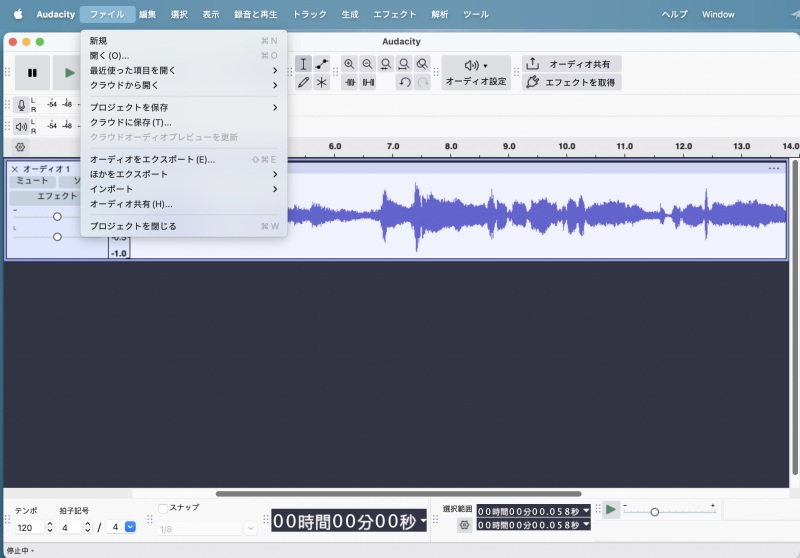The width and height of the screenshot is (800, 558).
Task: Click the timeline options gear icon
Action: 20,147
